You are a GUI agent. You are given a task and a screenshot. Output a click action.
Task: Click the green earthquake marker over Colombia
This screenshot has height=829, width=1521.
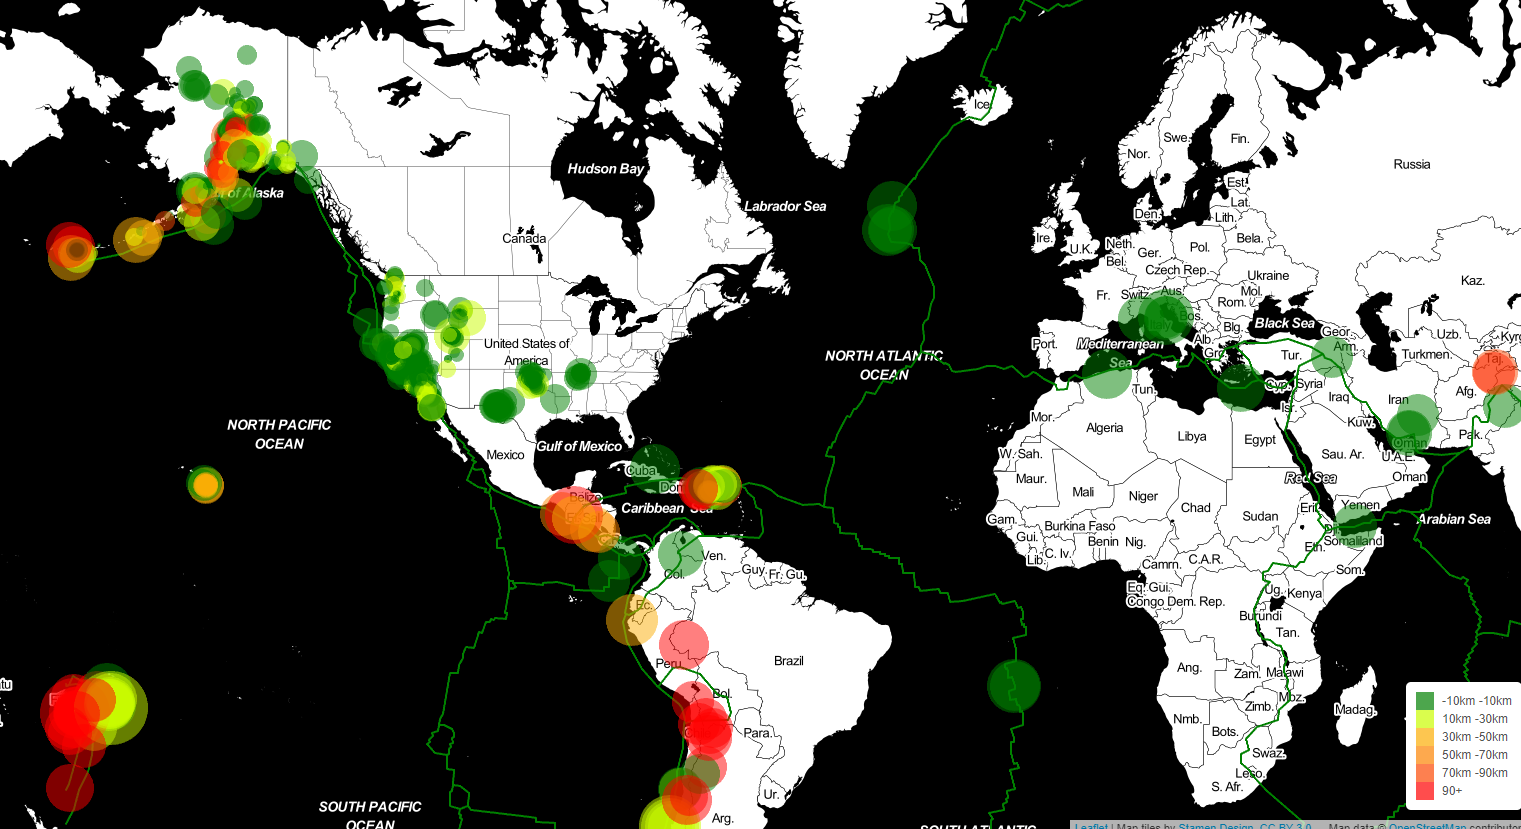click(681, 553)
